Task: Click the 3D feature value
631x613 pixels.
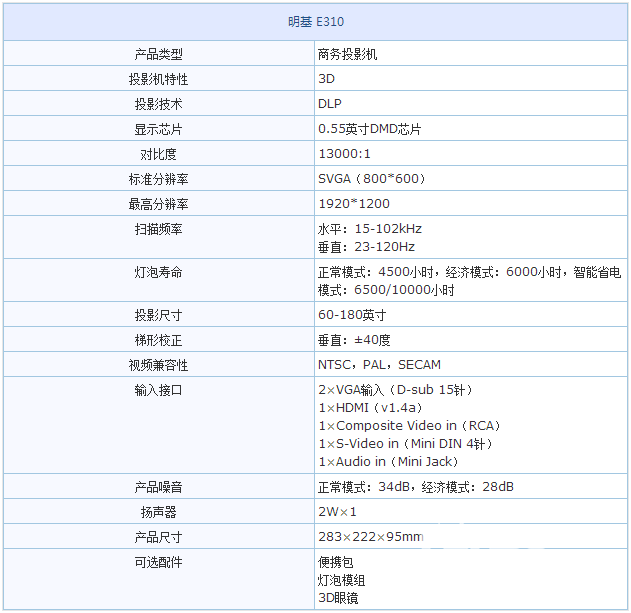Action: point(326,79)
